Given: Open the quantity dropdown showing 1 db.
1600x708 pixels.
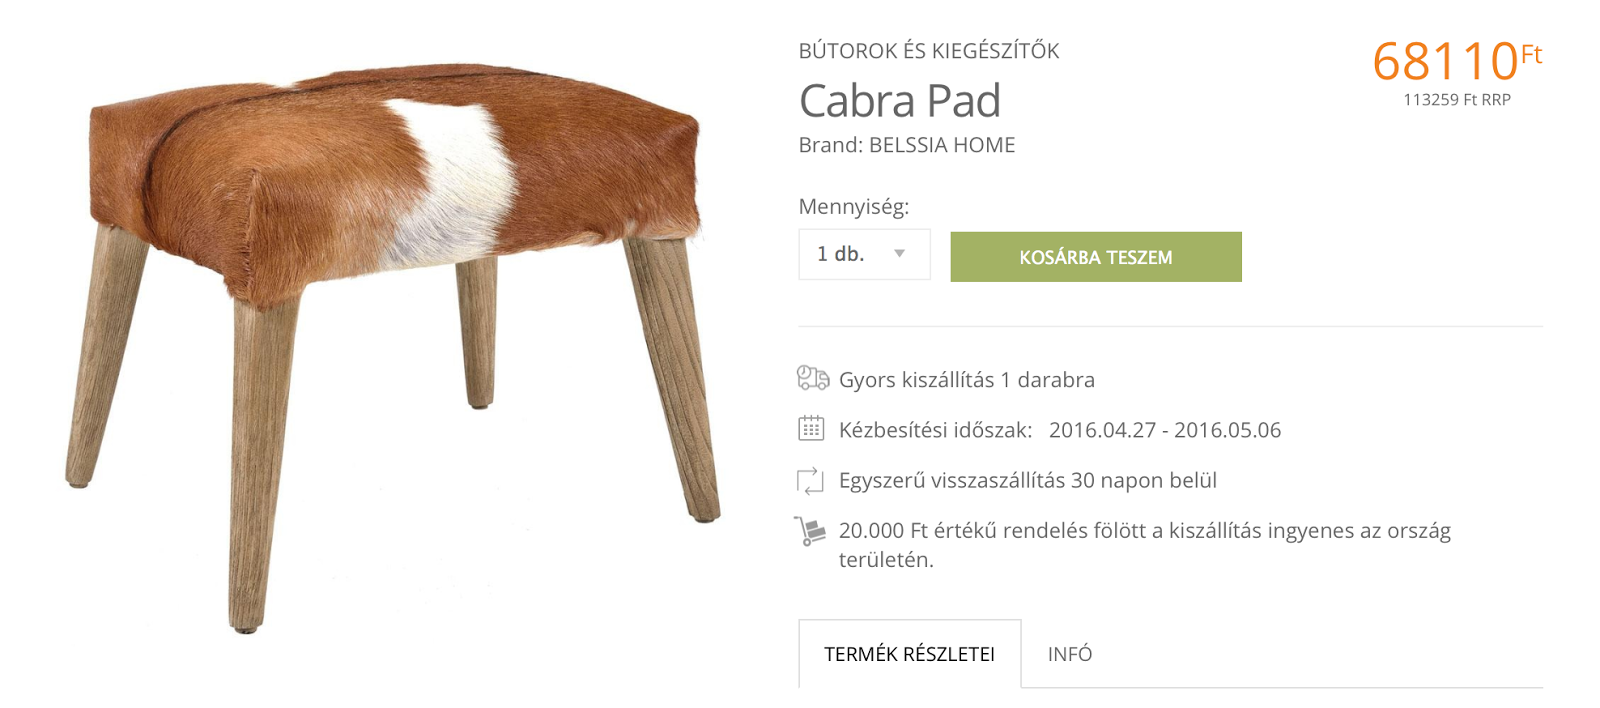Looking at the screenshot, I should [864, 254].
